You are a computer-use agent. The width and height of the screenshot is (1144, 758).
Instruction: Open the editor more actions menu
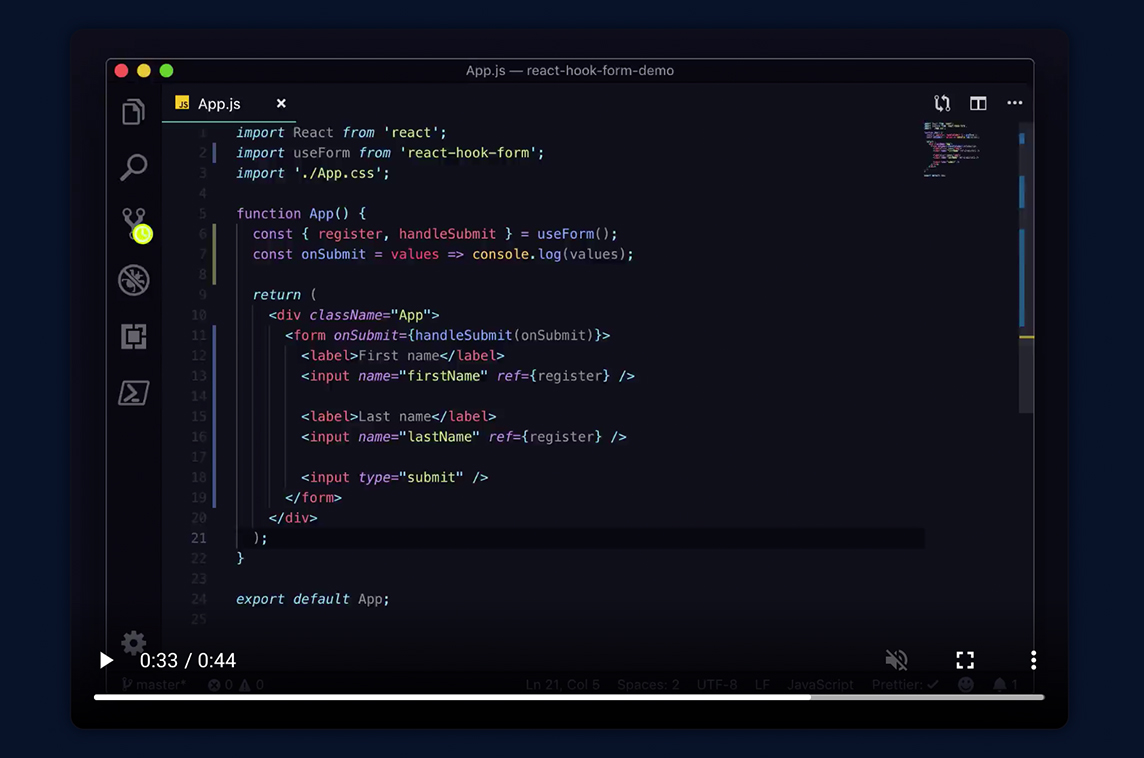(1015, 102)
